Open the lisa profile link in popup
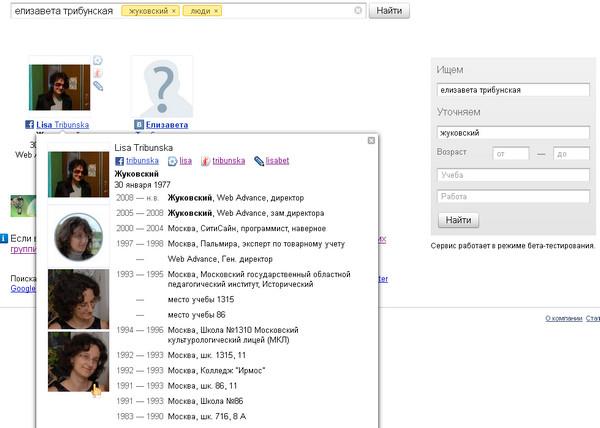Image resolution: width=600 pixels, height=428 pixels. 186,161
